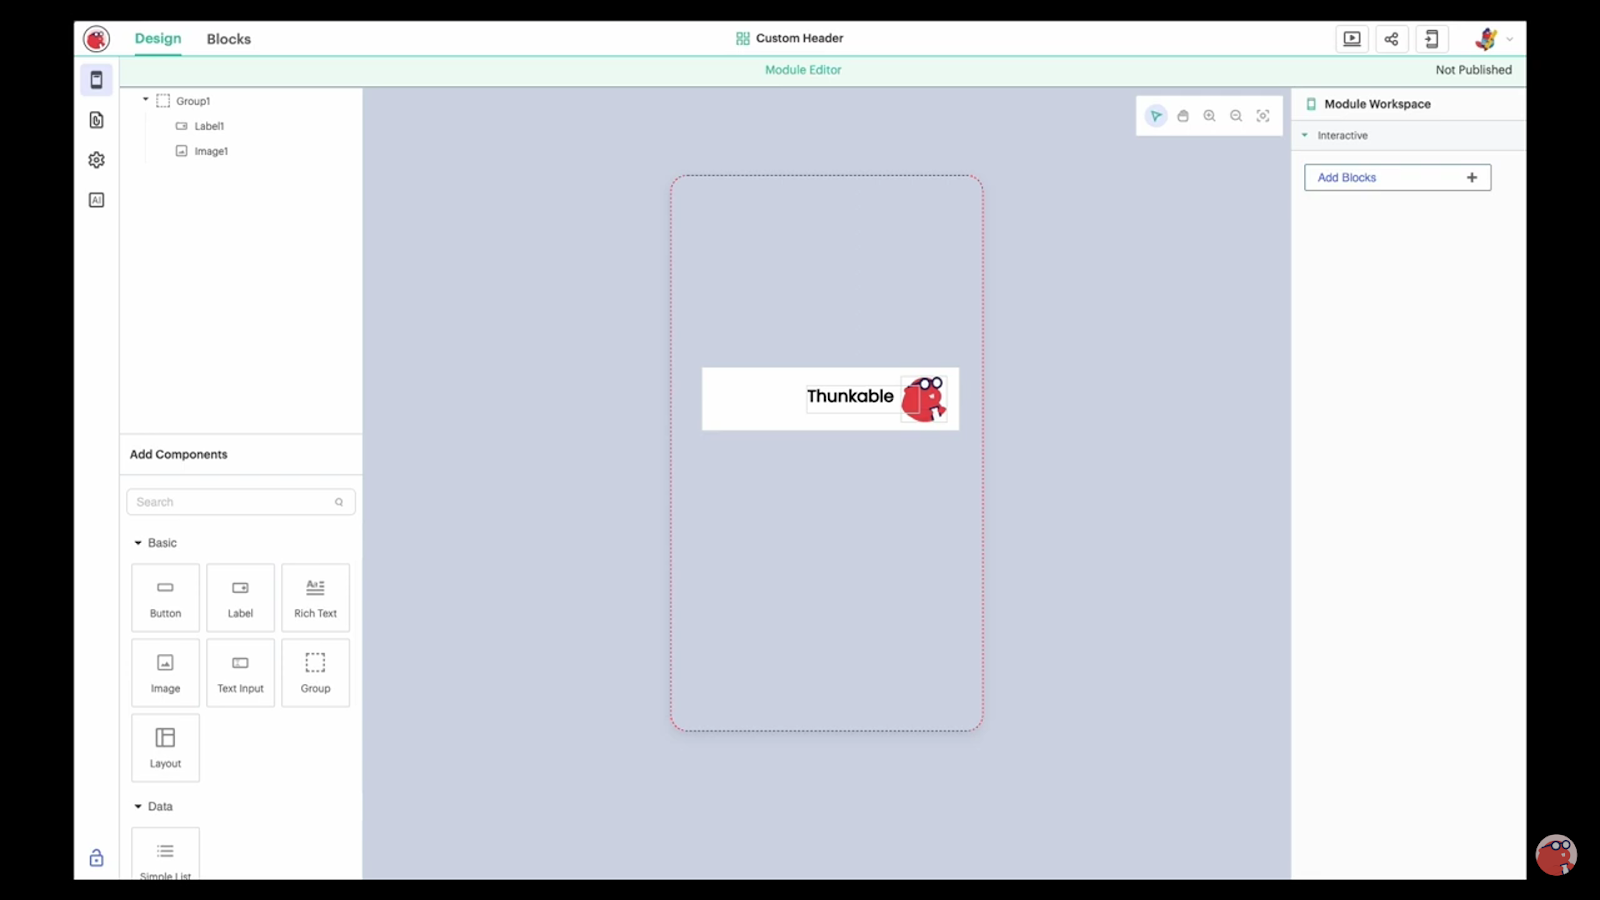Open the AI panel in the sidebar
The height and width of the screenshot is (900, 1600).
click(x=96, y=199)
